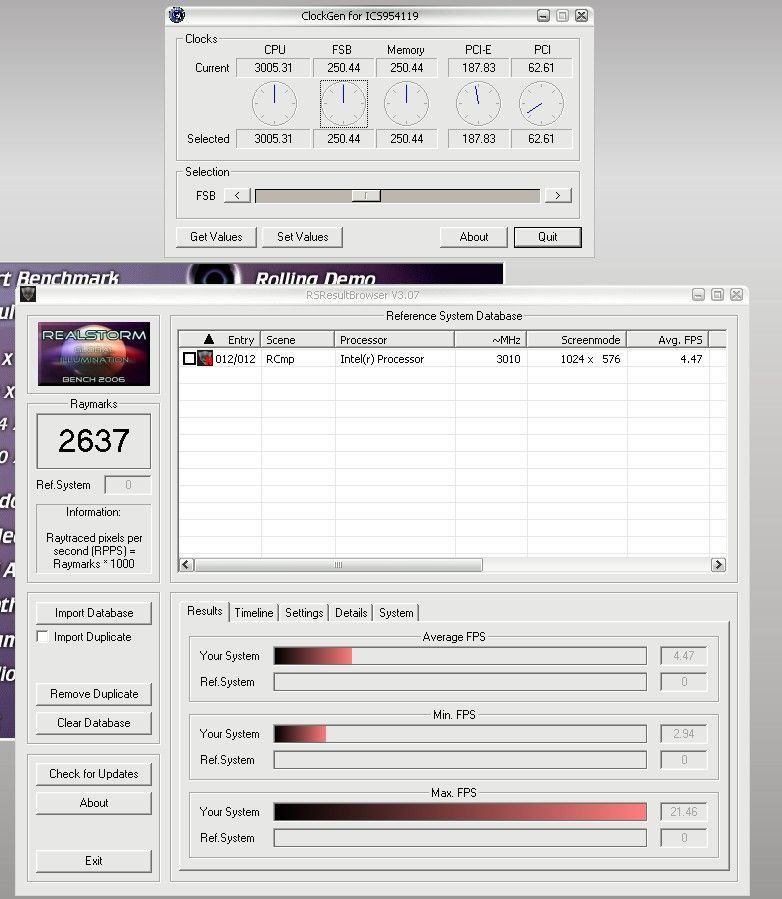Click the Processor column header
Viewport: 782px width, 899px height.
click(394, 339)
